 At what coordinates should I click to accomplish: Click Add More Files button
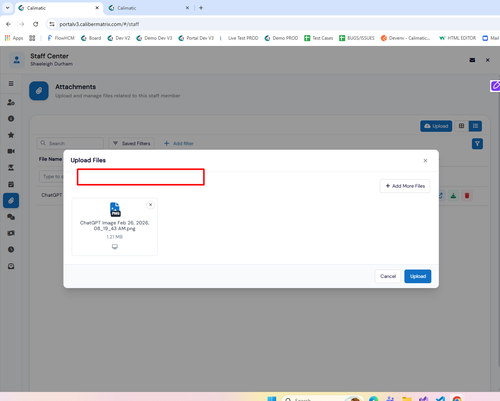(x=405, y=186)
